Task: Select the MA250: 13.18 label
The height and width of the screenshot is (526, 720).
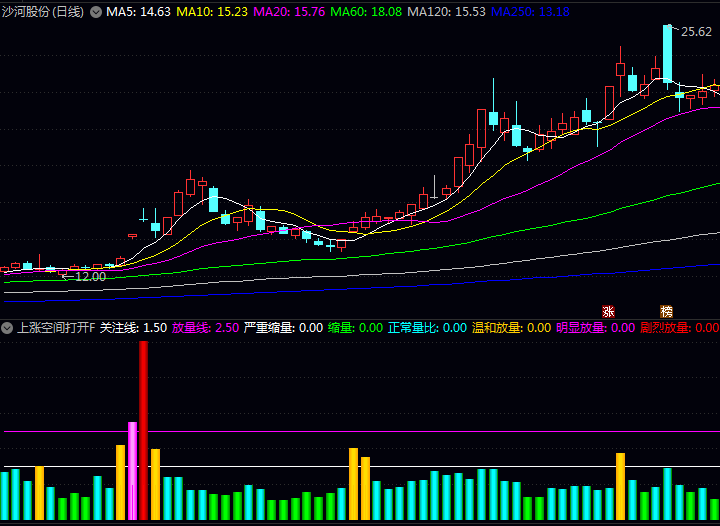Action: [x=530, y=12]
